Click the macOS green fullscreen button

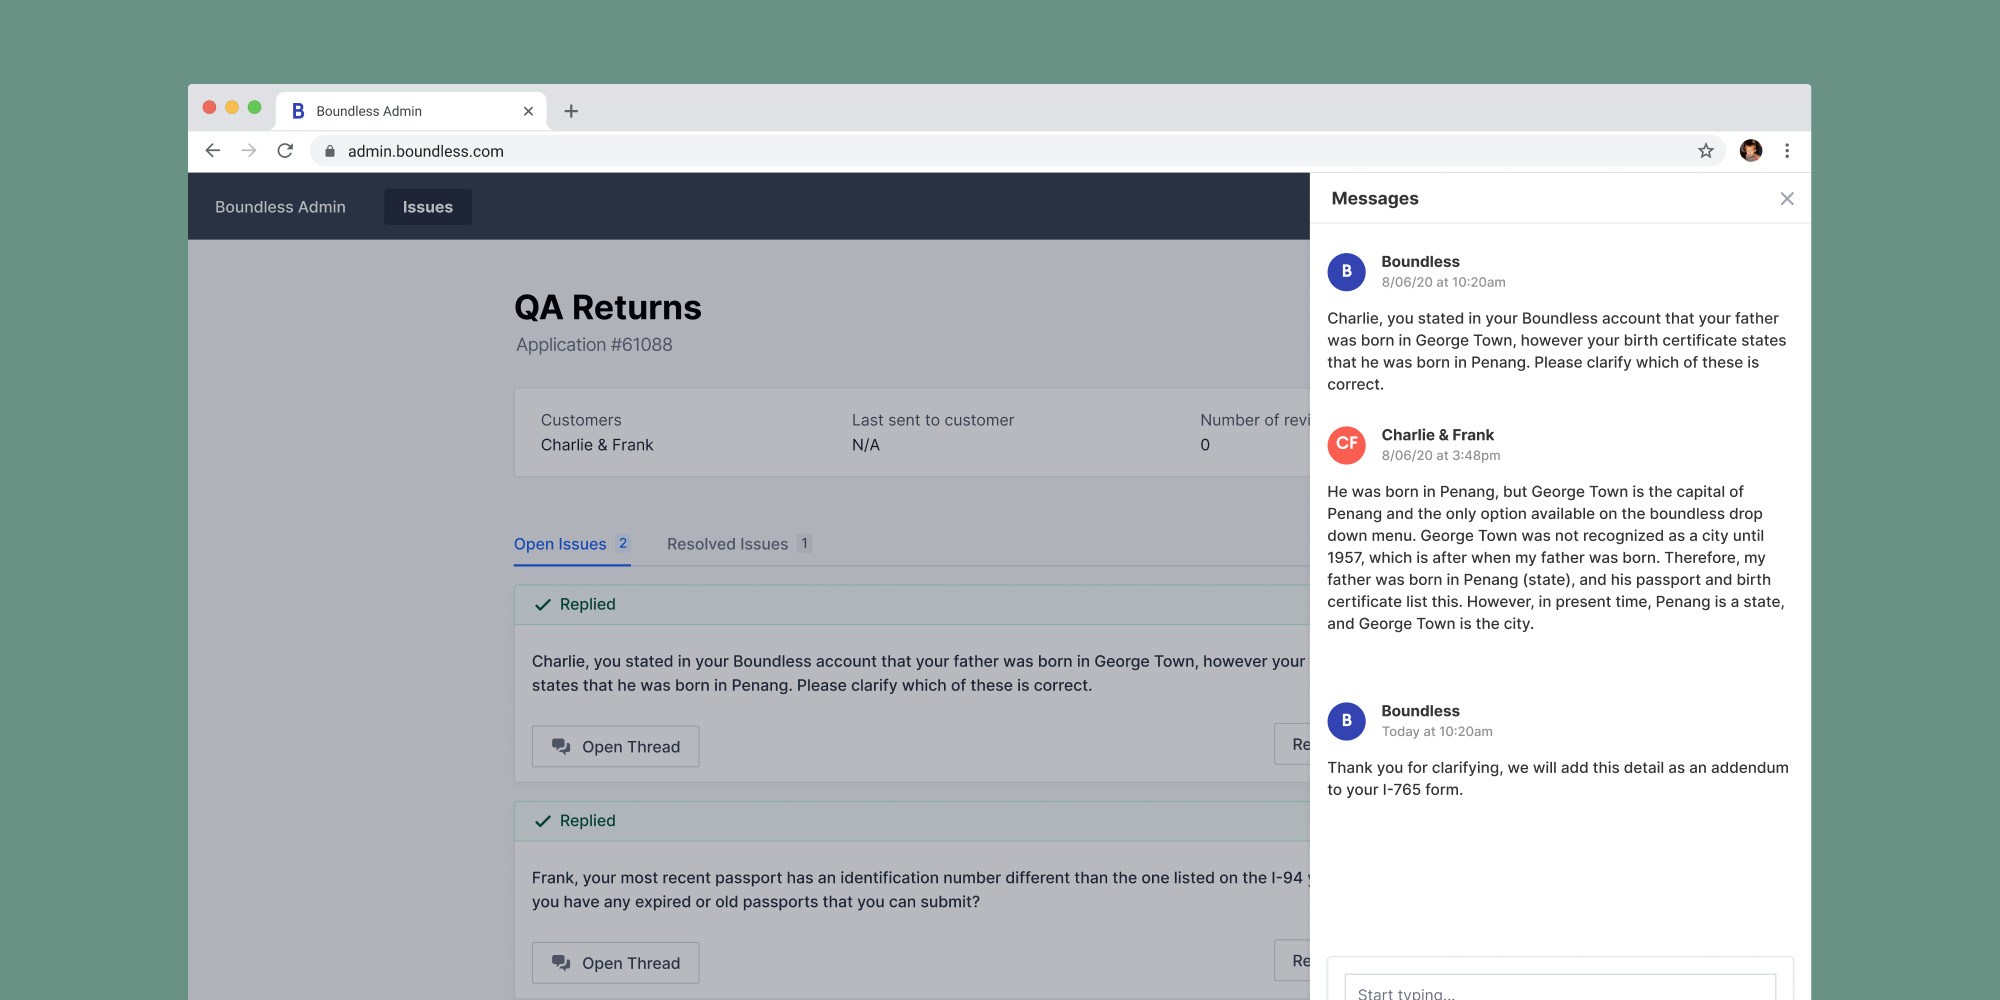(255, 107)
